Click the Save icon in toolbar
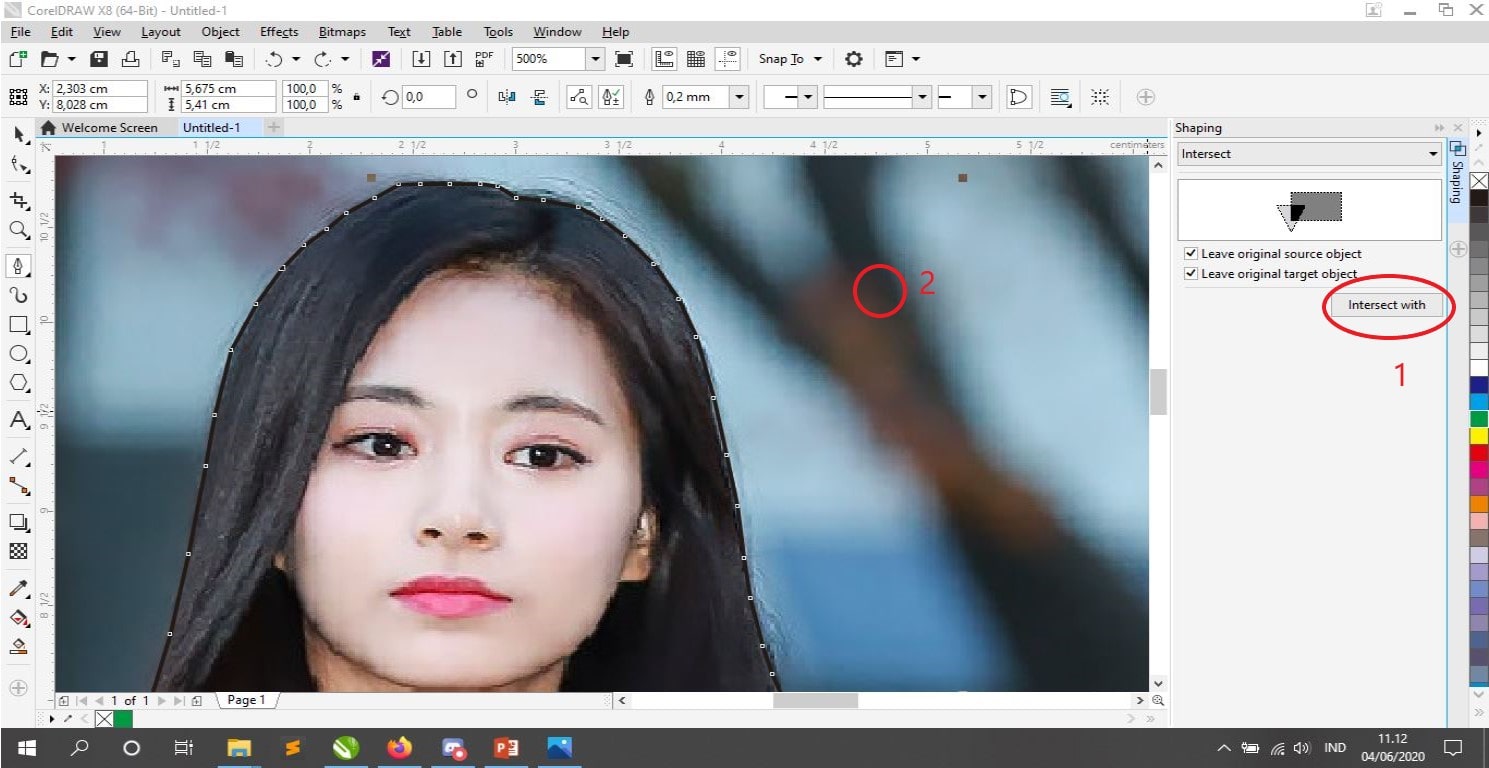Viewport: 1489px width, 768px height. (99, 59)
